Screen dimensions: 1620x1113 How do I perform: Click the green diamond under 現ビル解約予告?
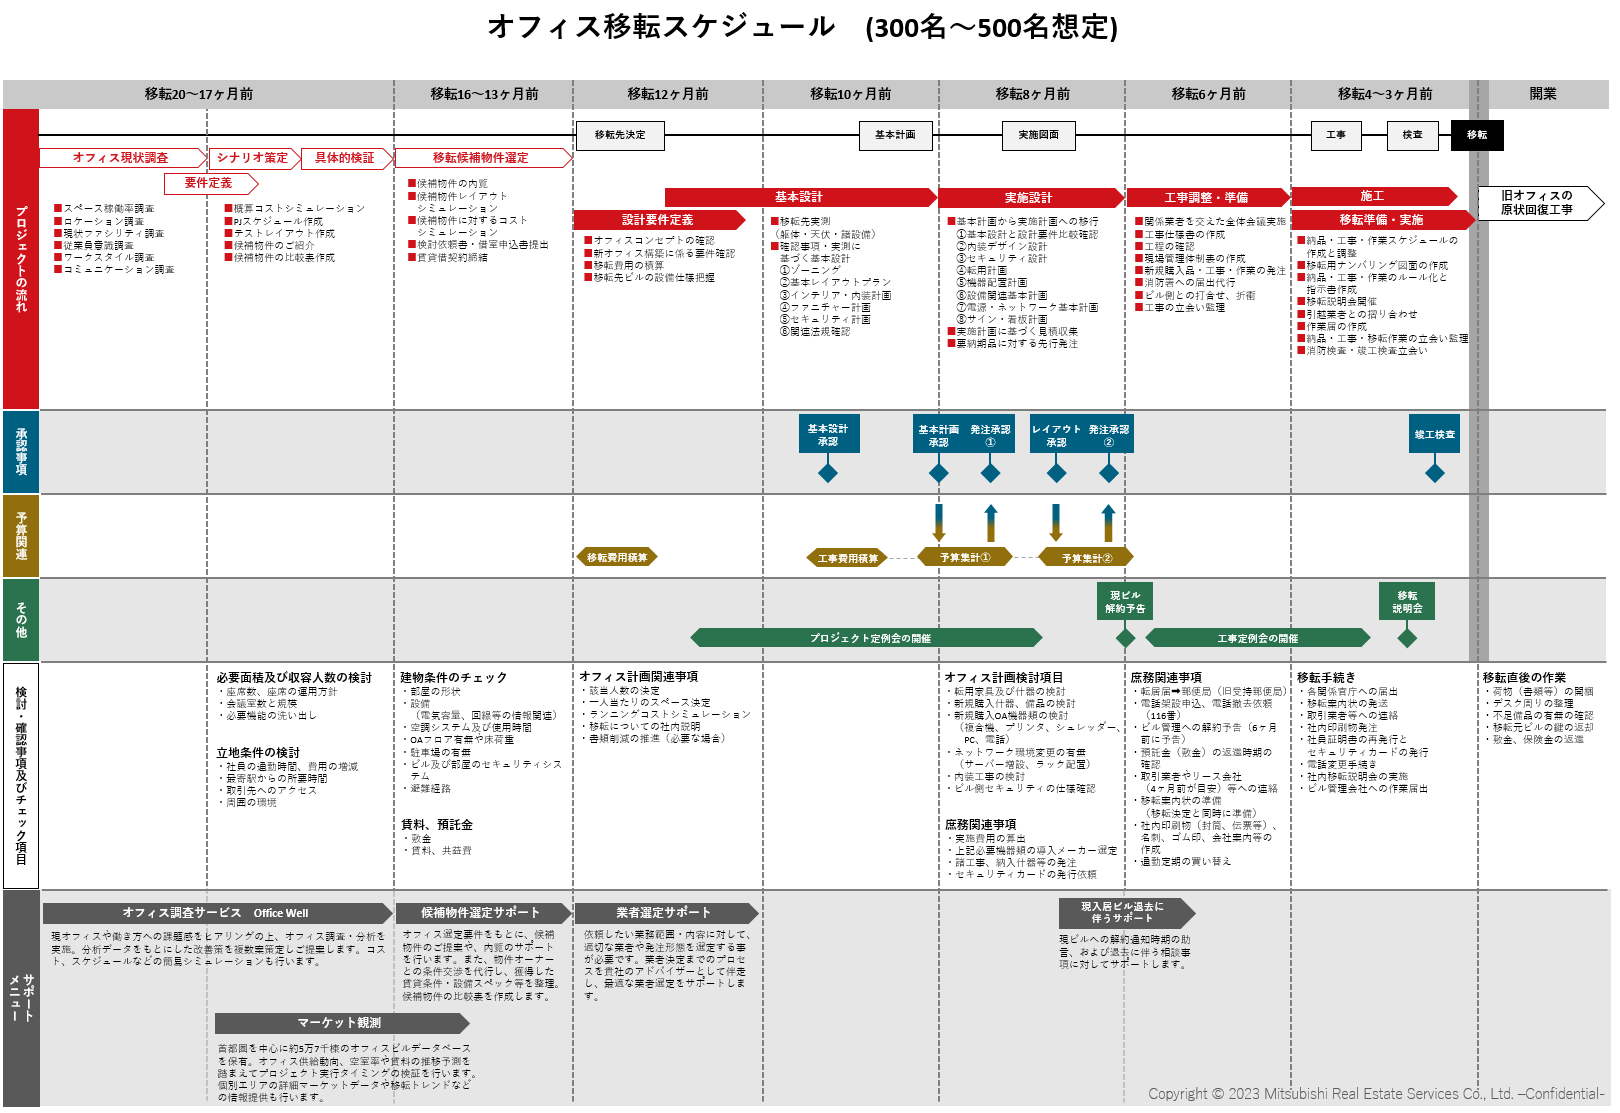click(x=1125, y=637)
